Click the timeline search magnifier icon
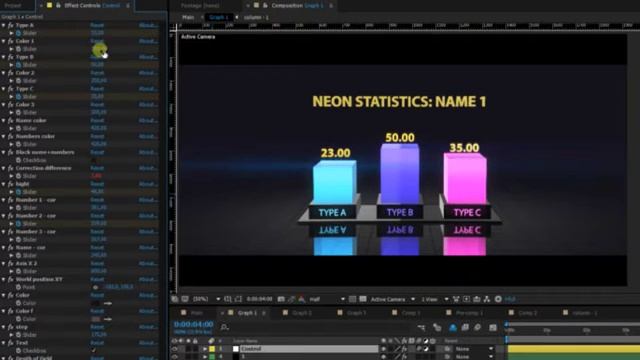Screen dimensions: 640x360 224,327
